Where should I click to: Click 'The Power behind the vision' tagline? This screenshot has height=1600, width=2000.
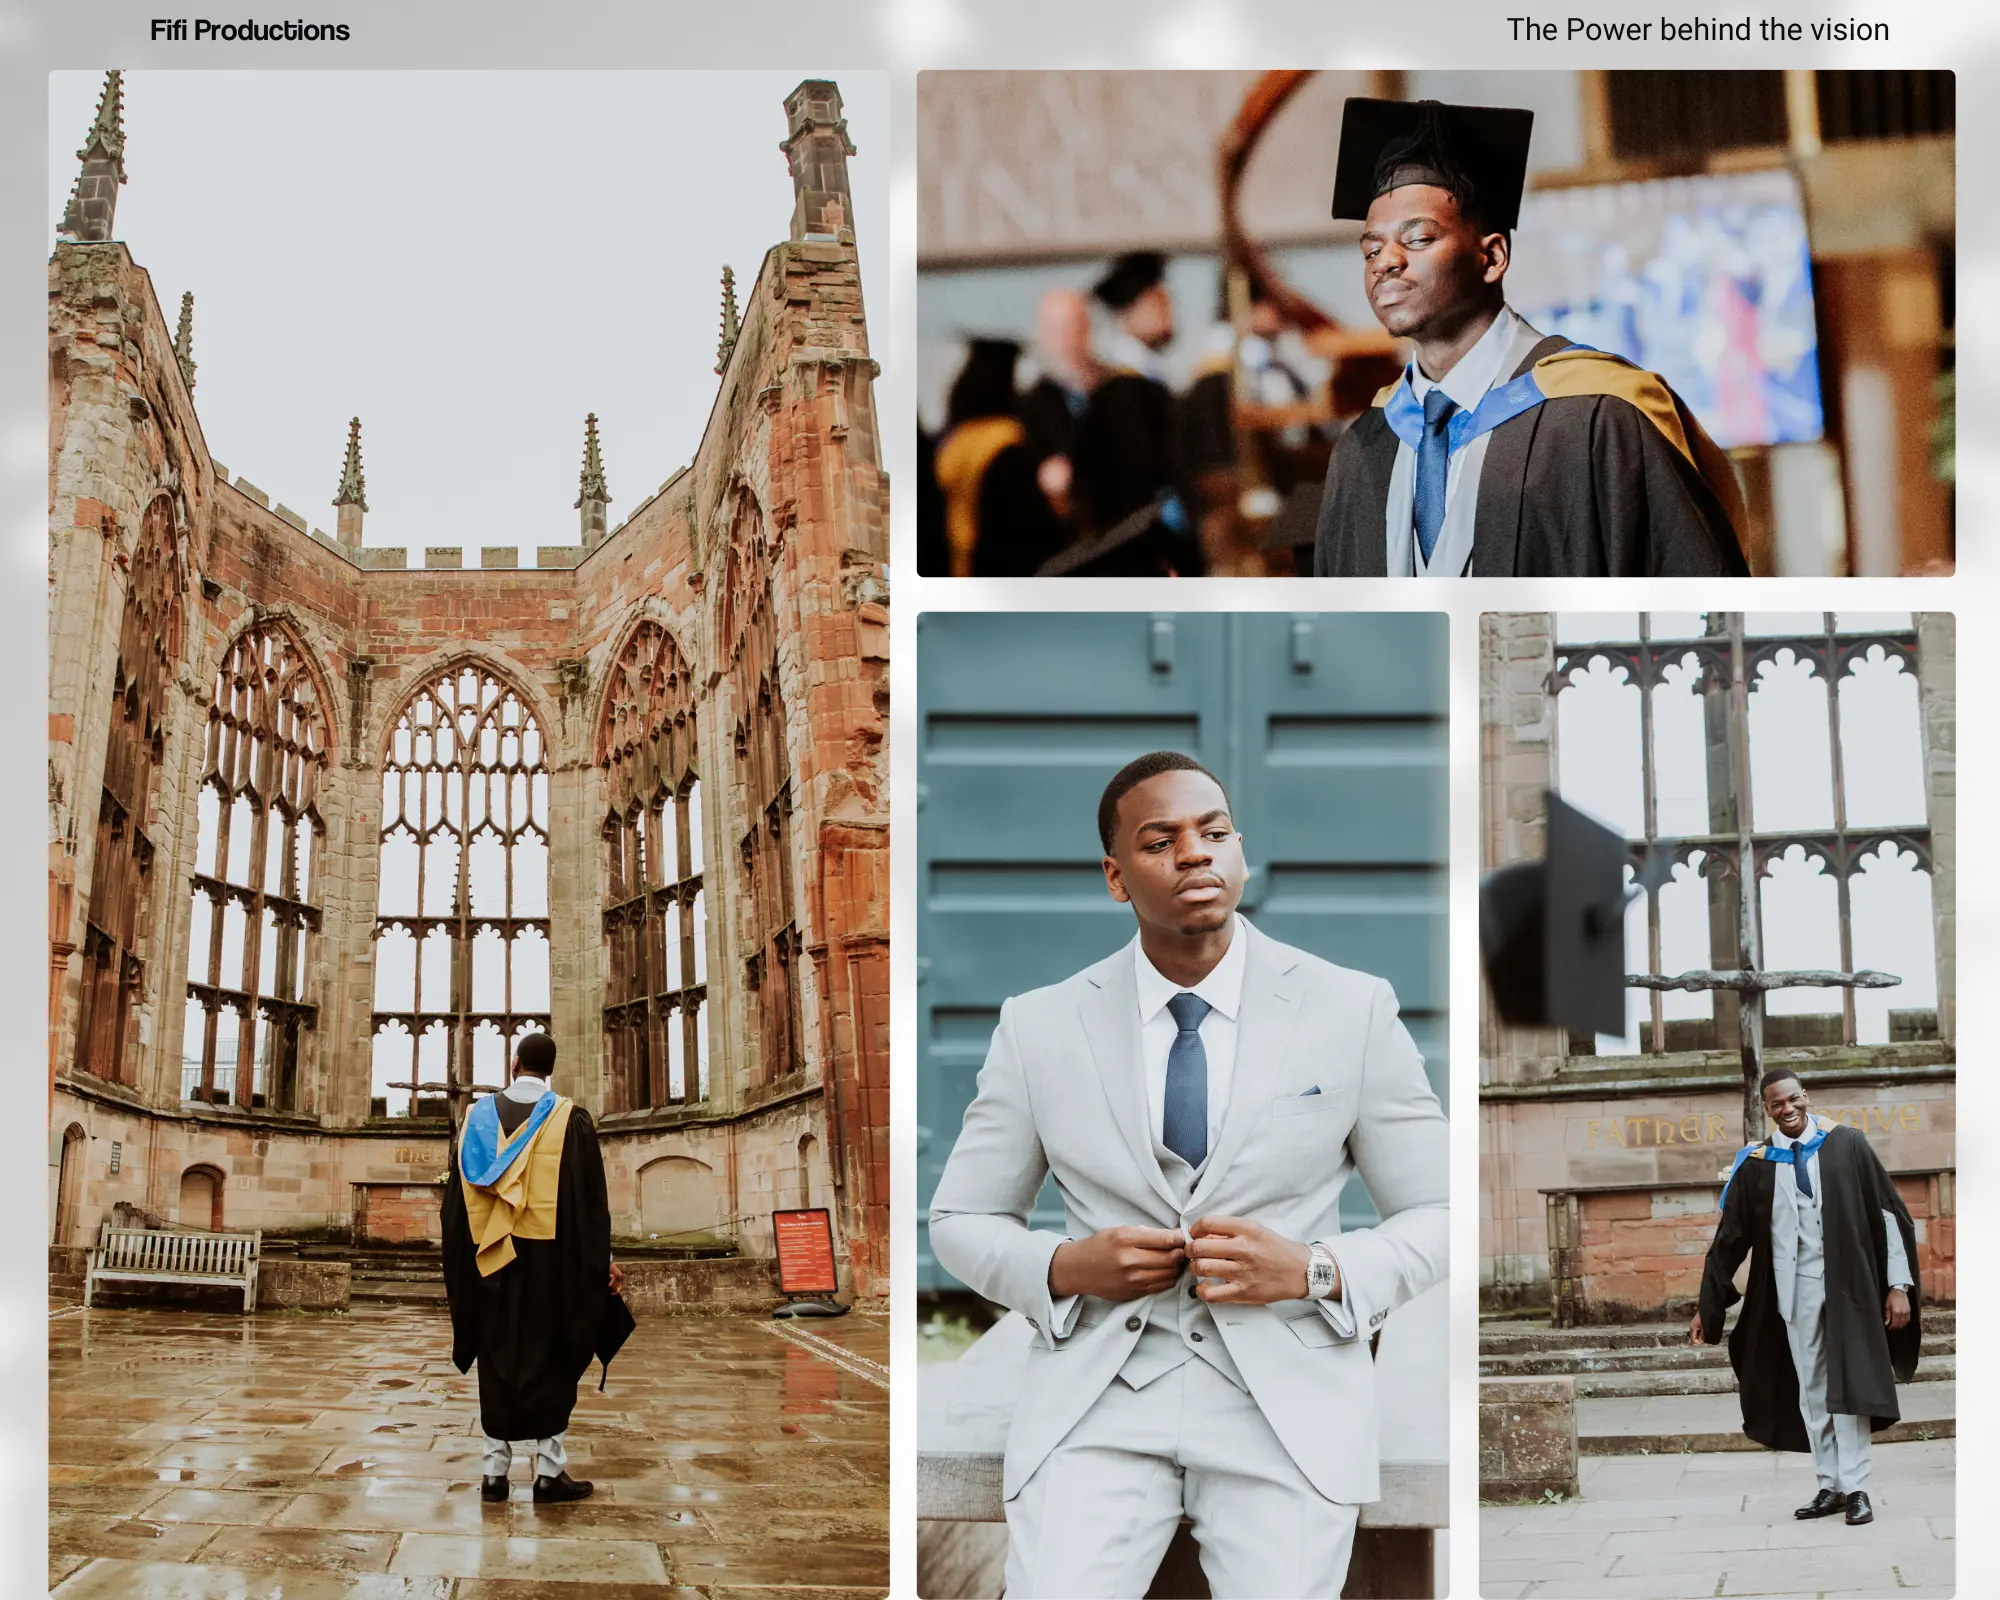[x=1697, y=30]
